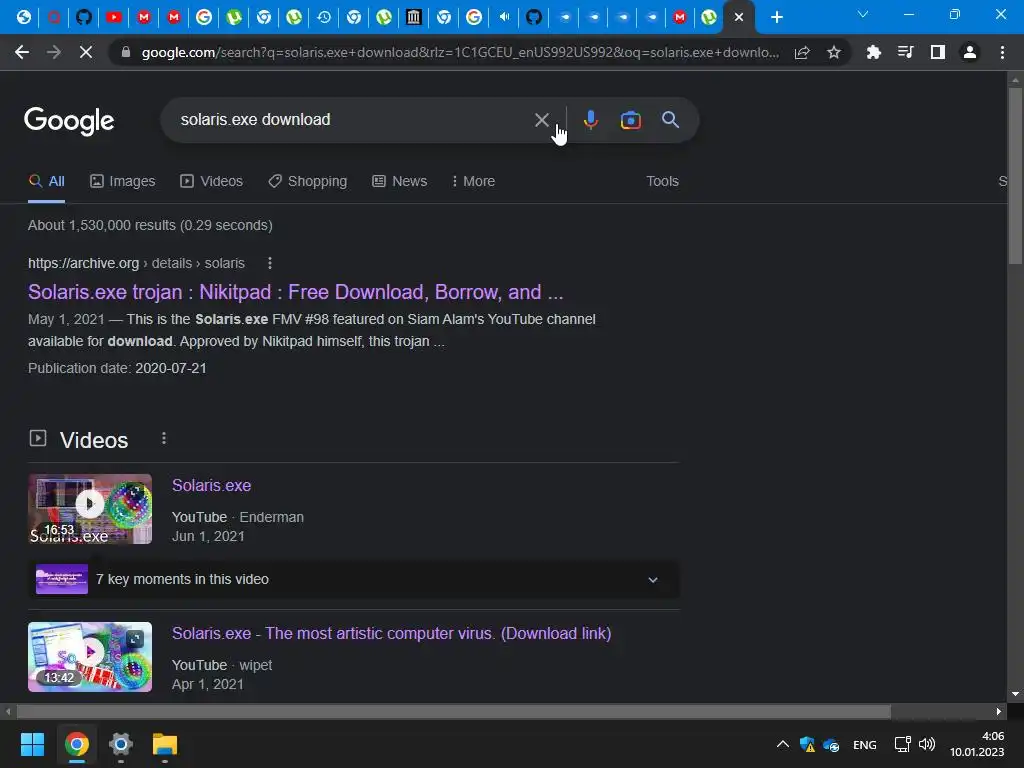Open Chrome's three-dot menu

click(x=1002, y=52)
